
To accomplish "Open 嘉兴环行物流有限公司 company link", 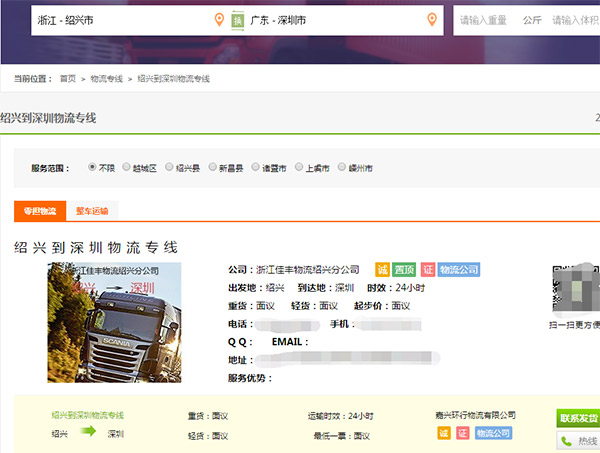I will point(475,415).
